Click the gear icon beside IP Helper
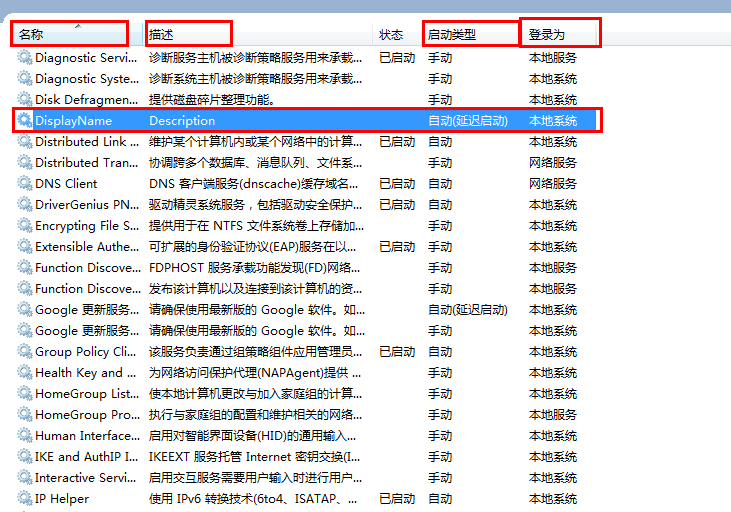The image size is (731, 512). [x=25, y=498]
